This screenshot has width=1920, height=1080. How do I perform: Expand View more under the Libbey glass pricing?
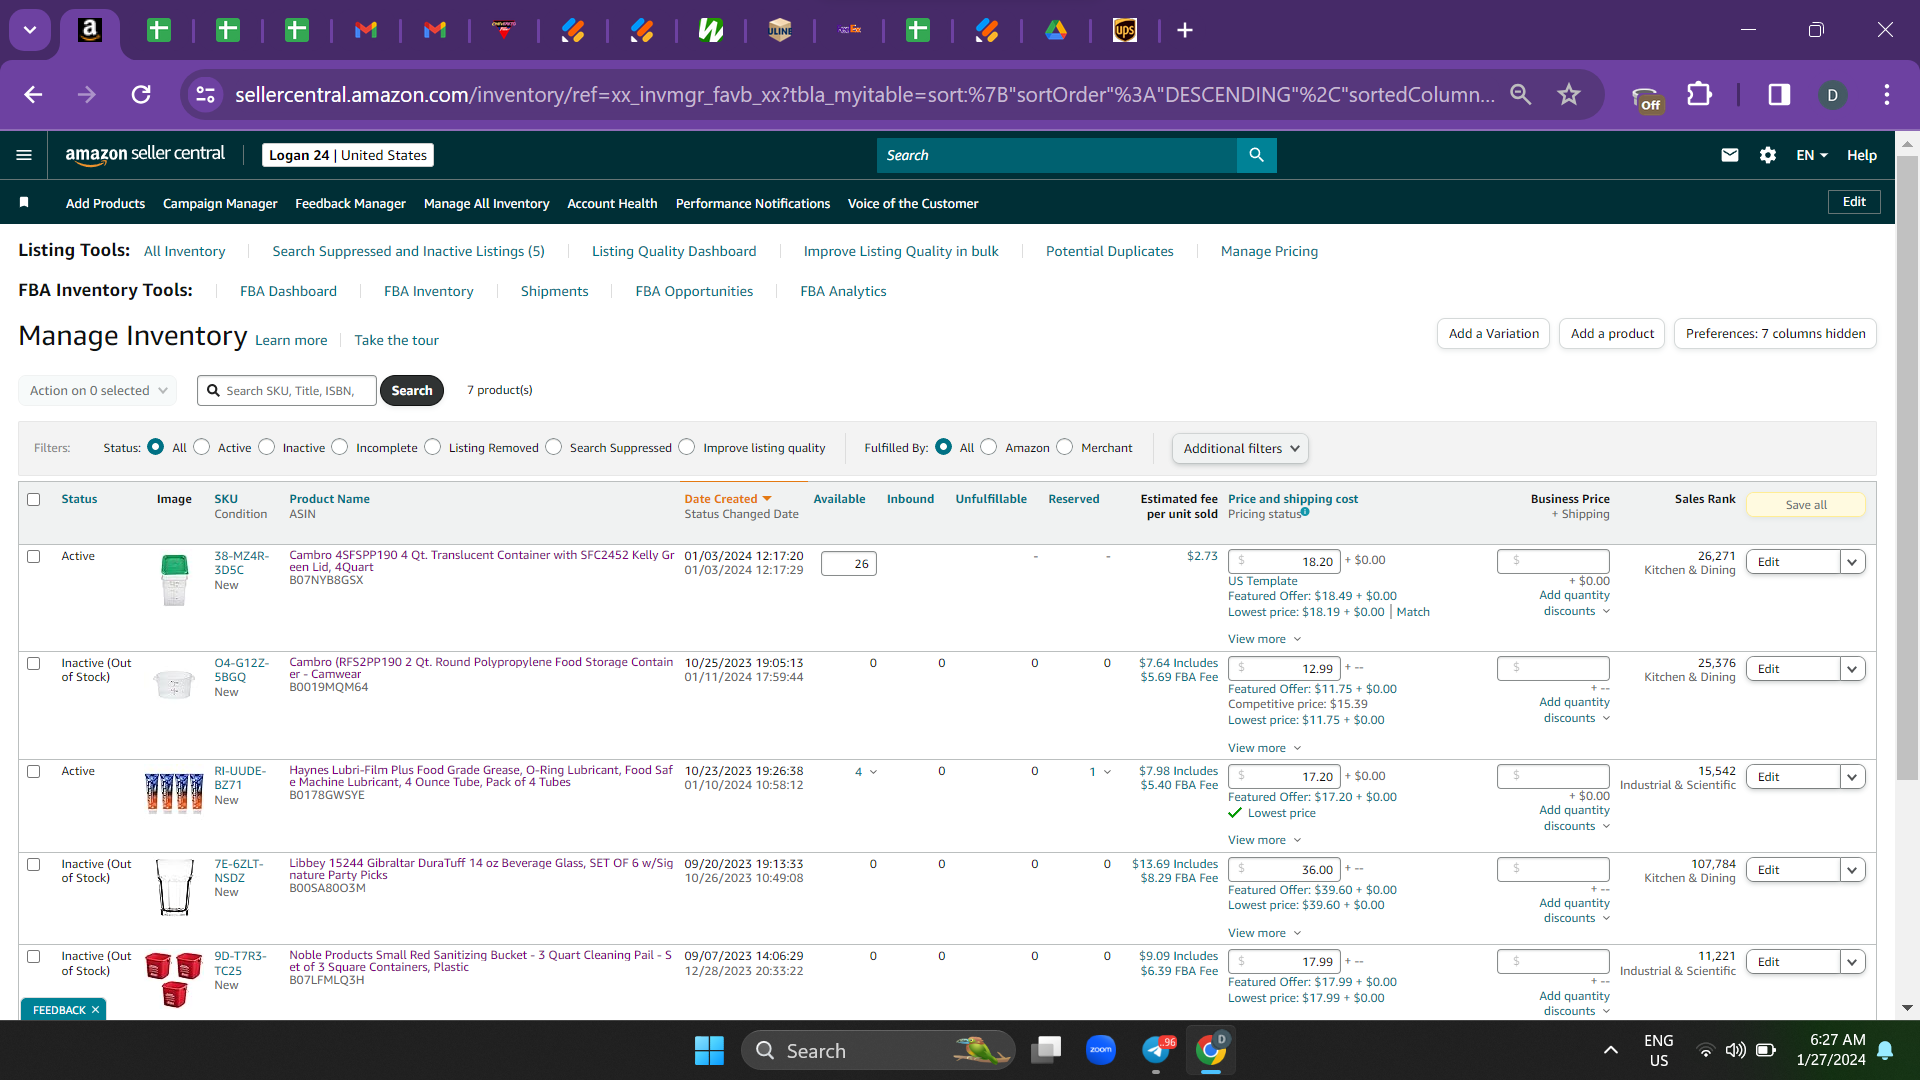click(1264, 933)
